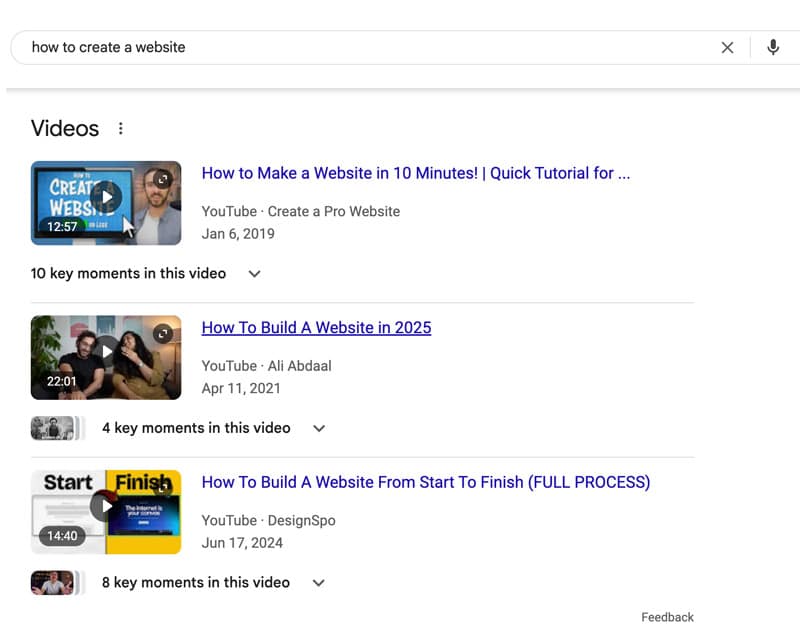Click the 22:01 duration badge
800x640 pixels.
(x=62, y=381)
